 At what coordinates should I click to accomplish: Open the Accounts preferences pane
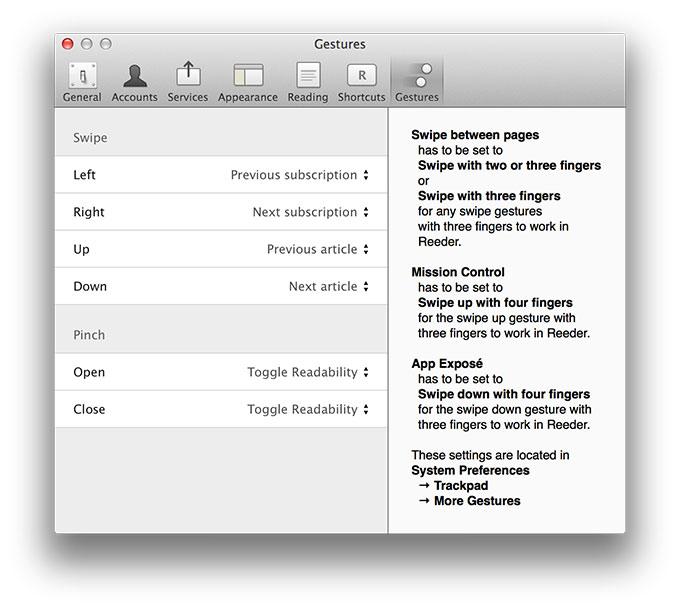point(134,82)
